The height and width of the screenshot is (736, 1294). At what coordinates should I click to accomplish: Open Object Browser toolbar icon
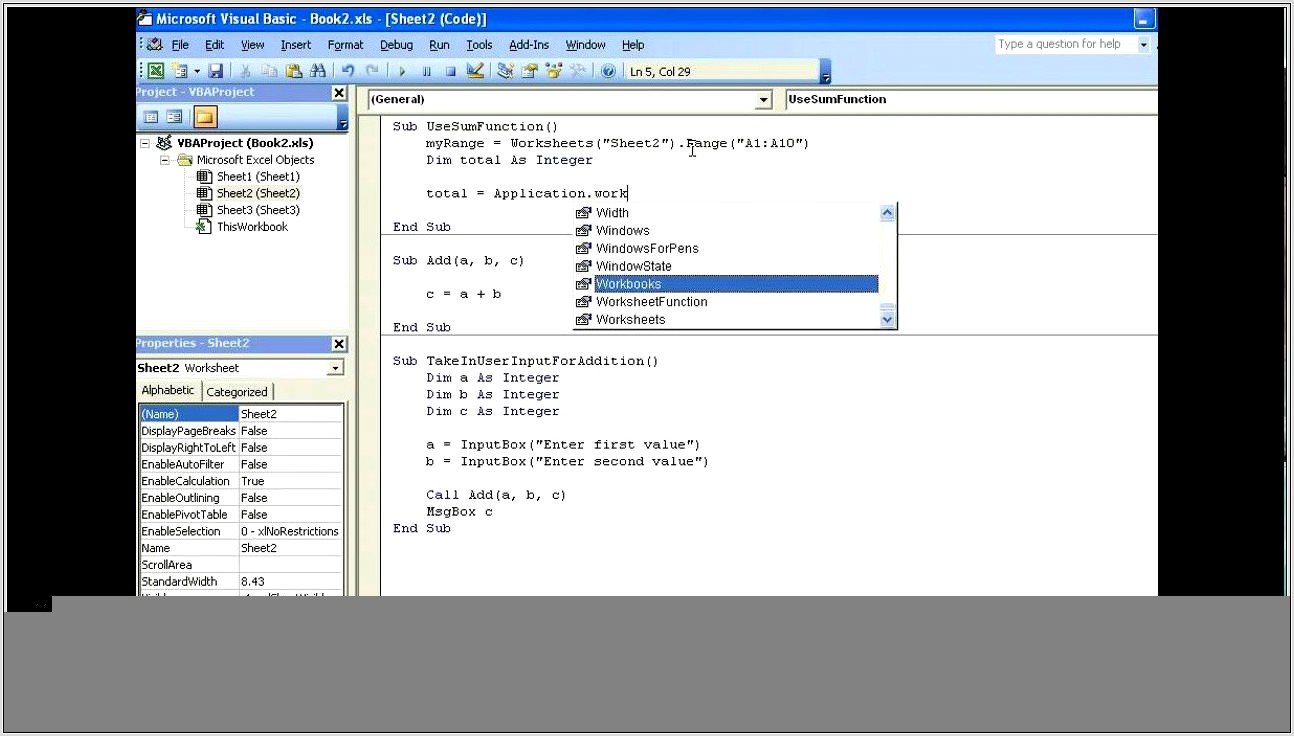553,71
